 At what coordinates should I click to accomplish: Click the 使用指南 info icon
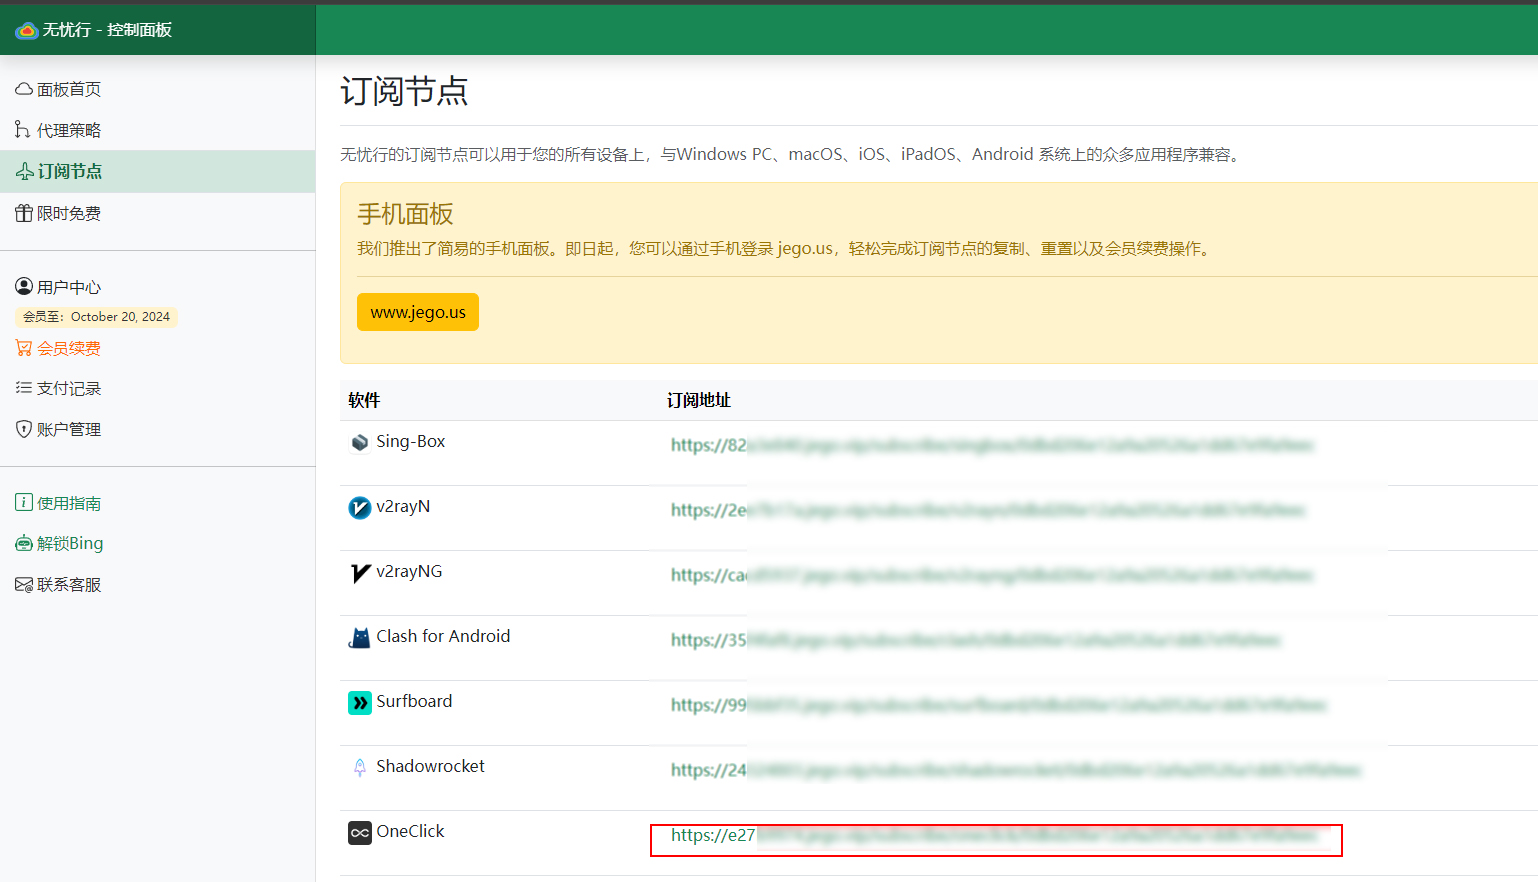point(24,503)
